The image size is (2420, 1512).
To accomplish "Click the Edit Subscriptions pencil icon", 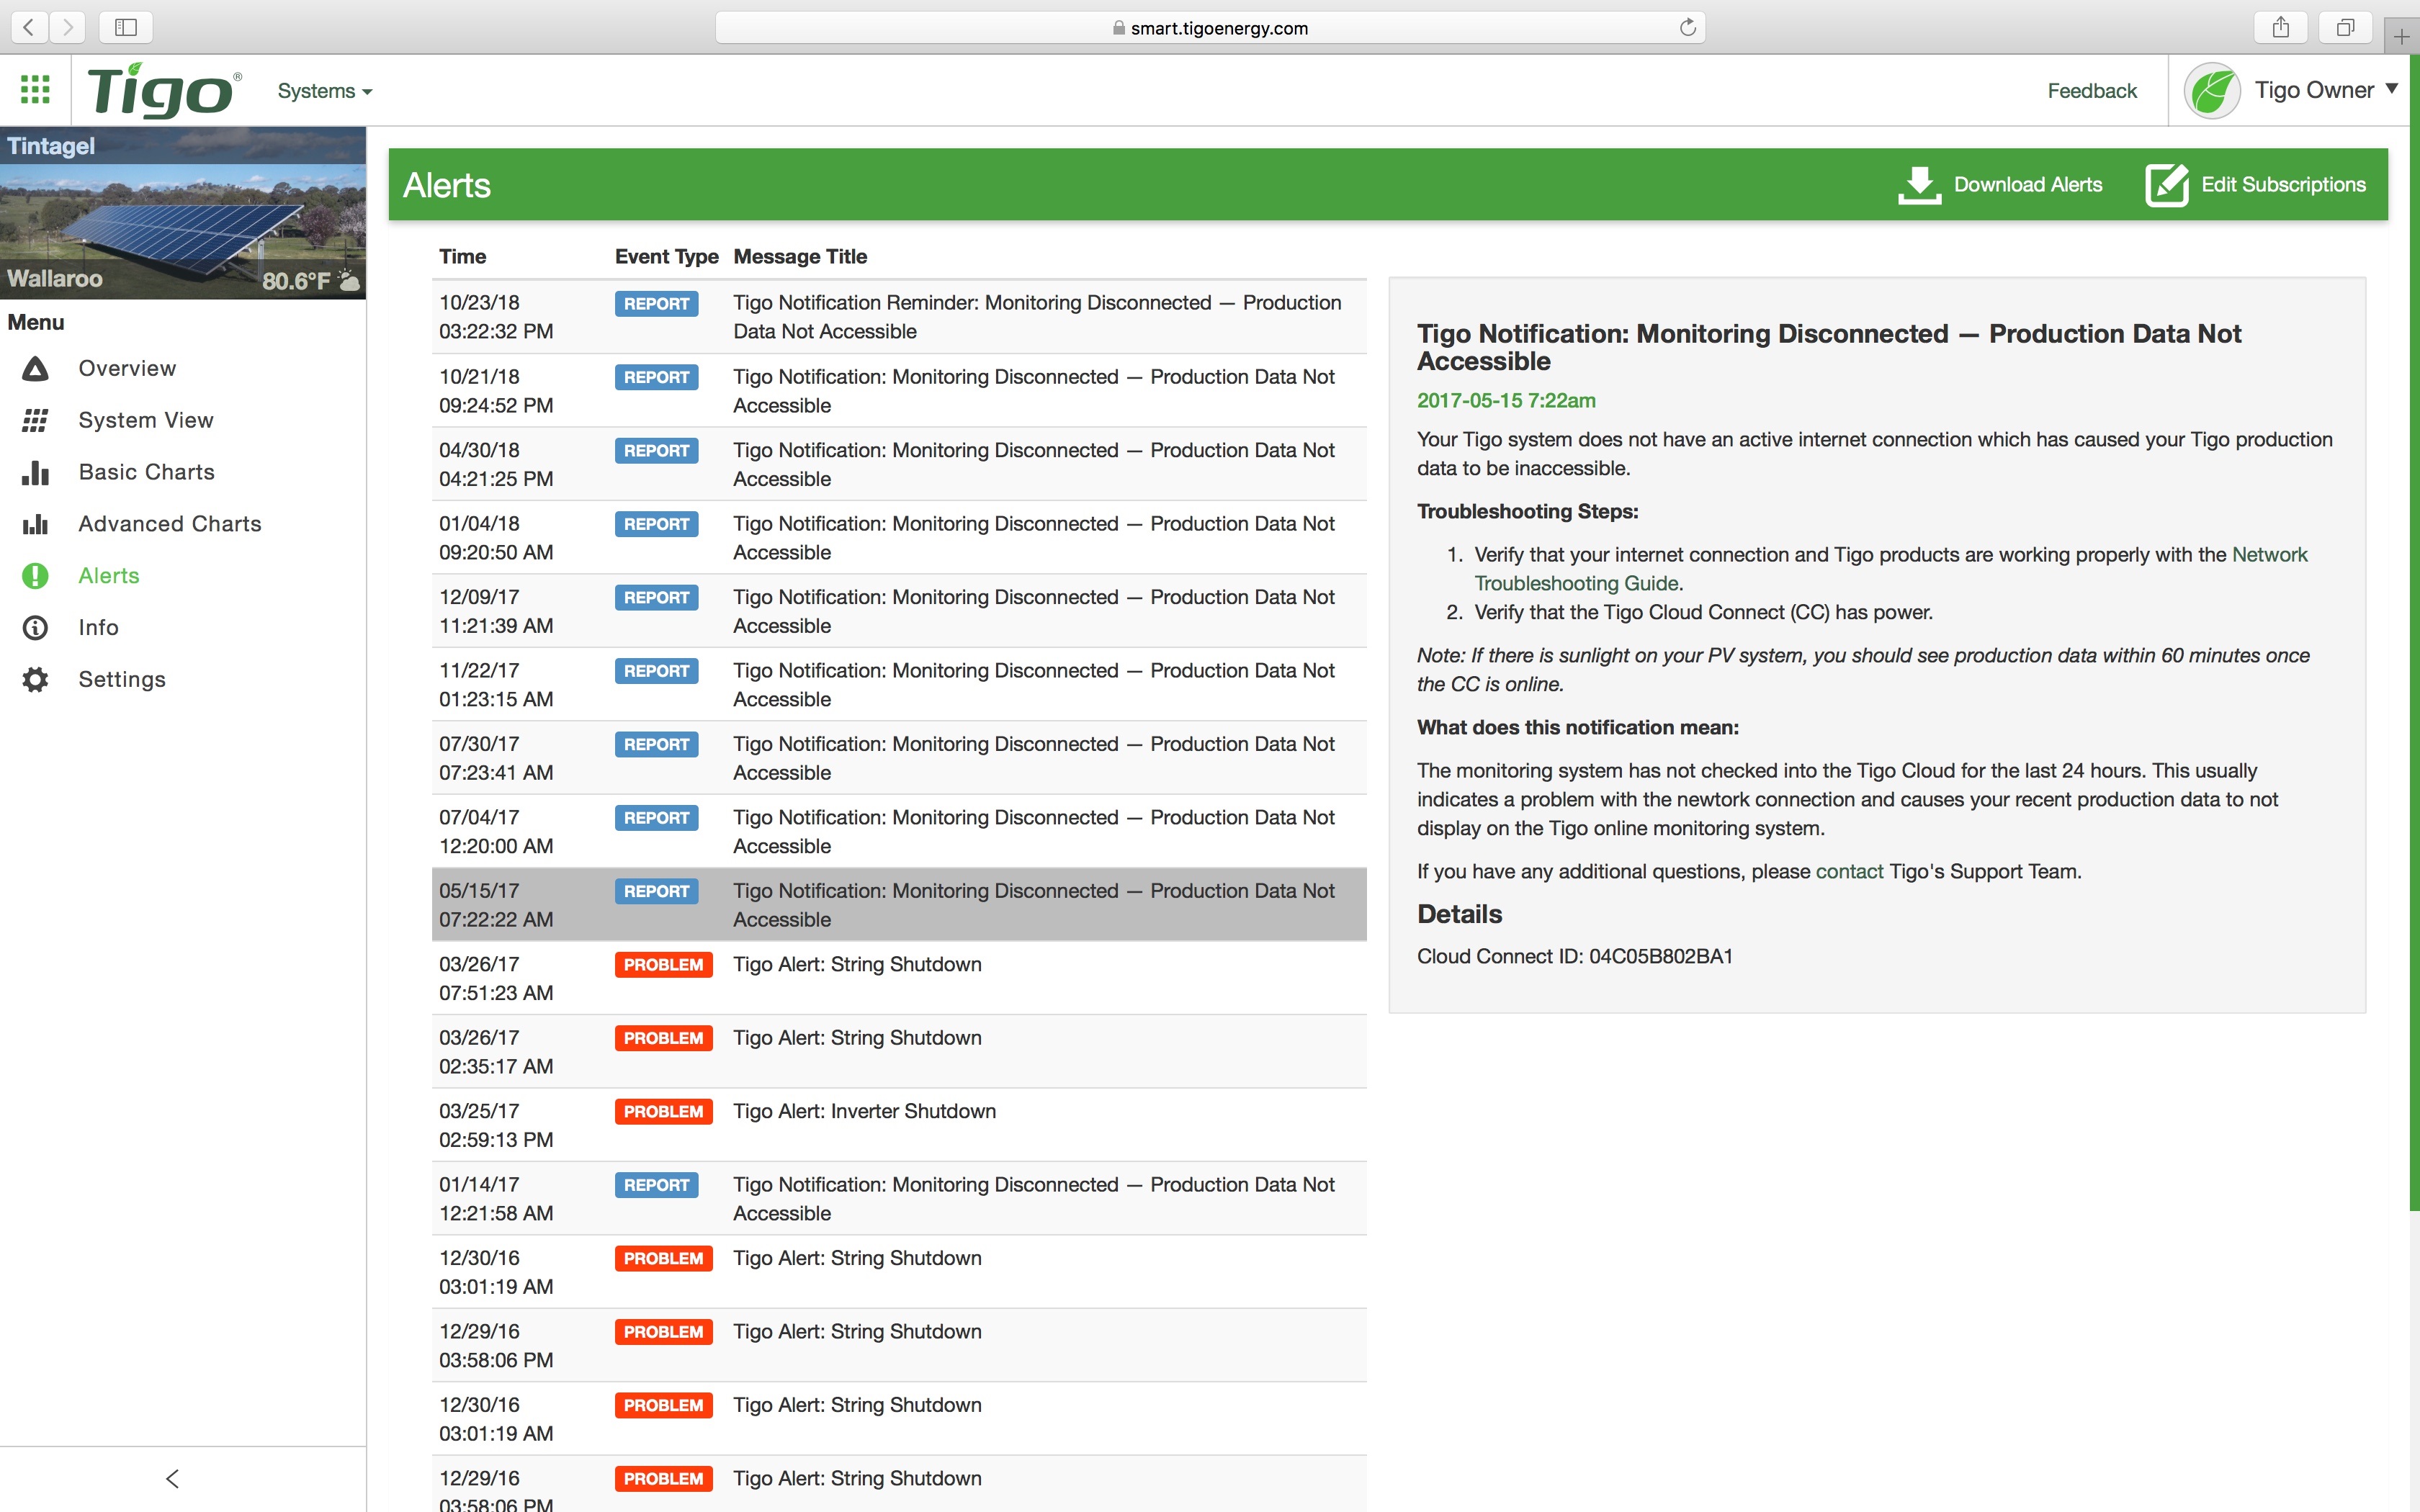I will (2167, 185).
